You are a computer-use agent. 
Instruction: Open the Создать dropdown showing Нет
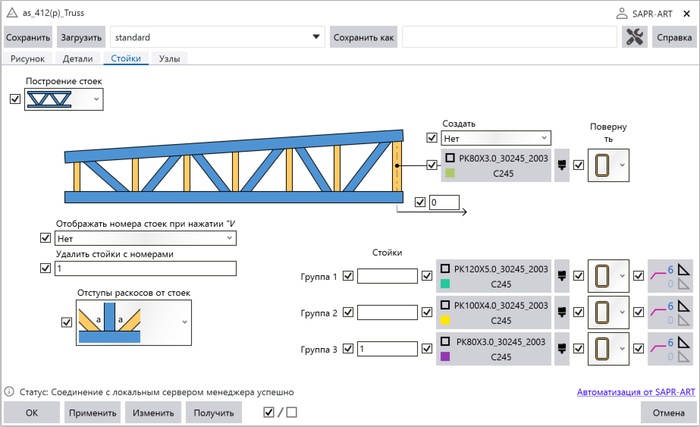[x=496, y=138]
